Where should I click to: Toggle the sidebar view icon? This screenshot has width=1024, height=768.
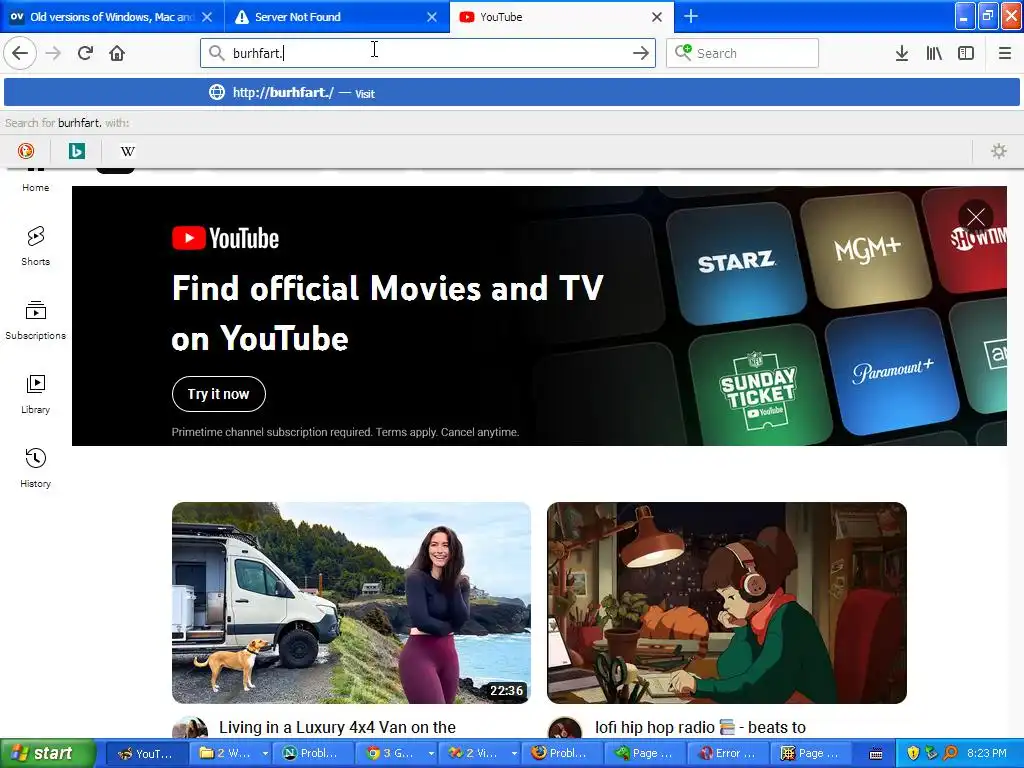(966, 53)
